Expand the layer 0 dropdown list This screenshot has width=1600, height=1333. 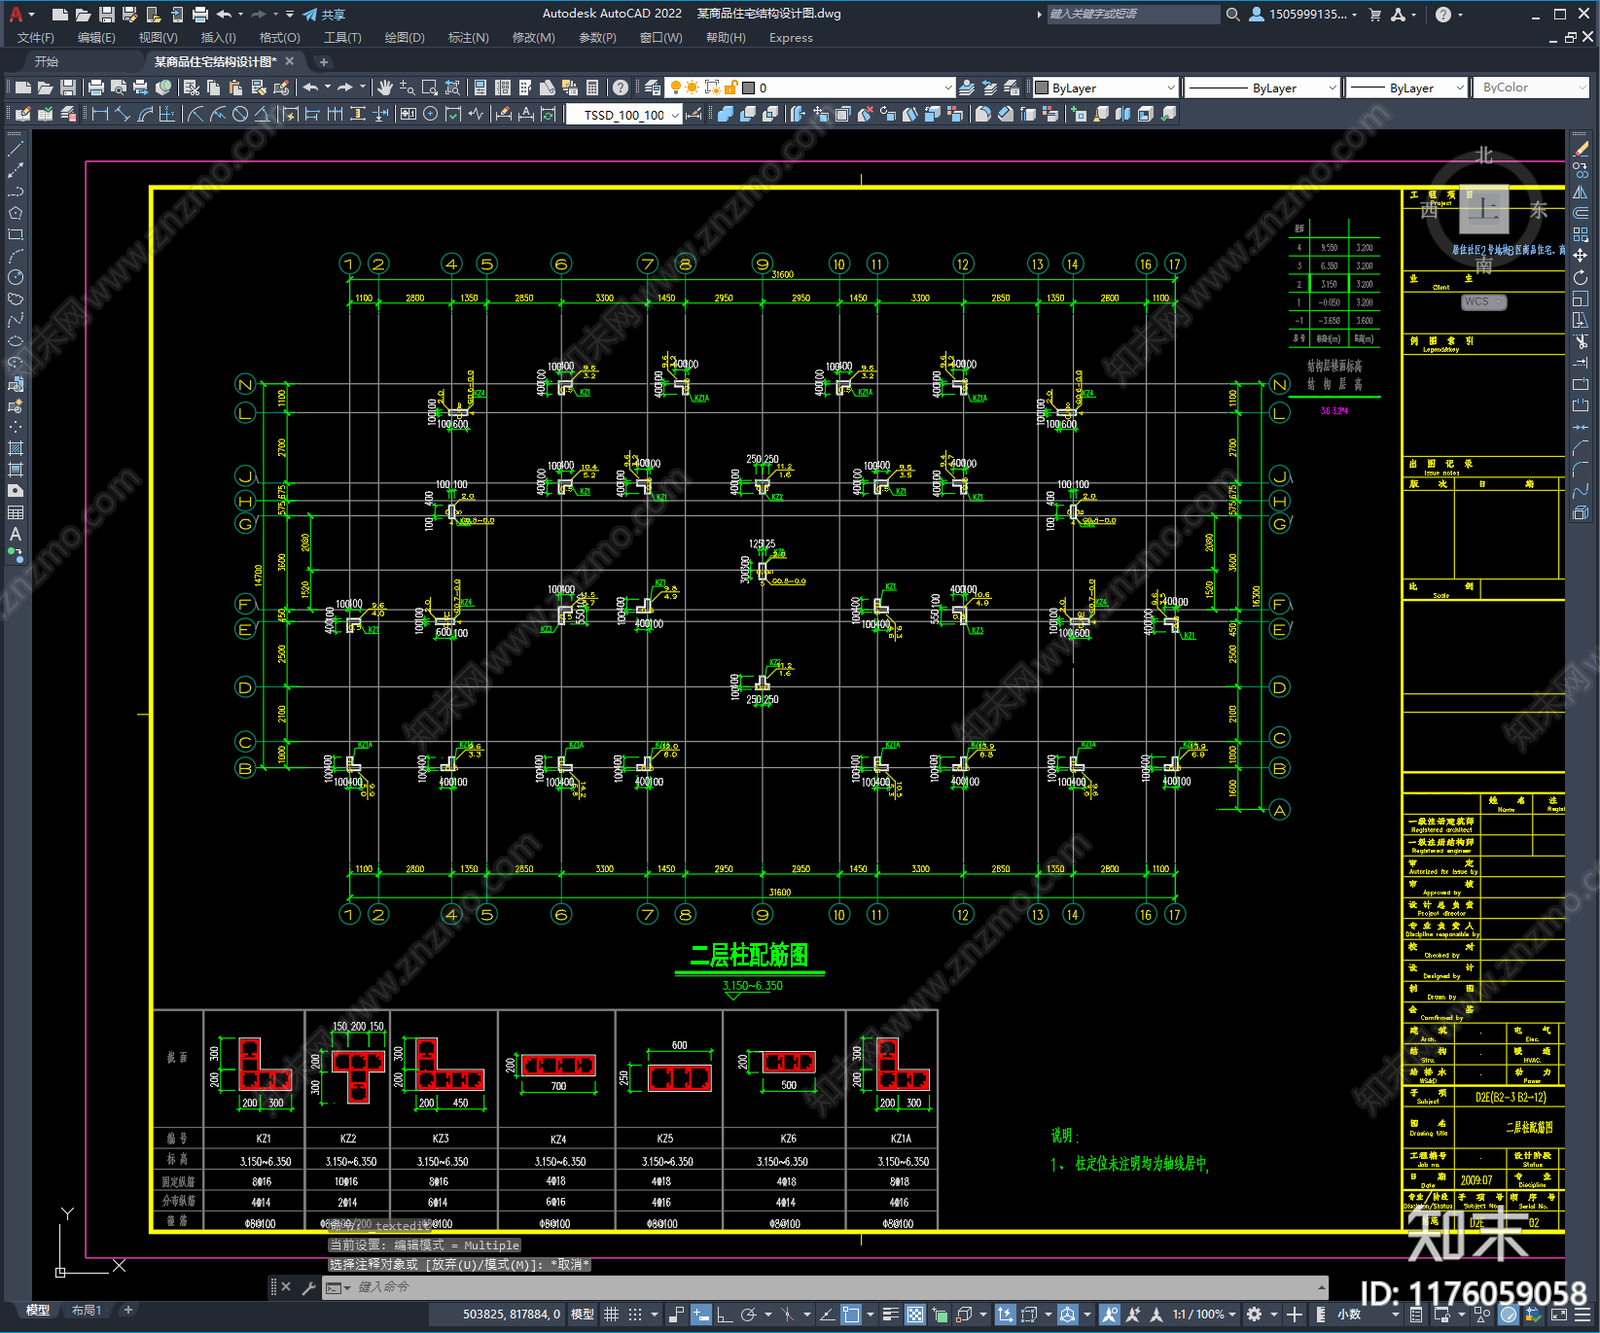point(948,88)
